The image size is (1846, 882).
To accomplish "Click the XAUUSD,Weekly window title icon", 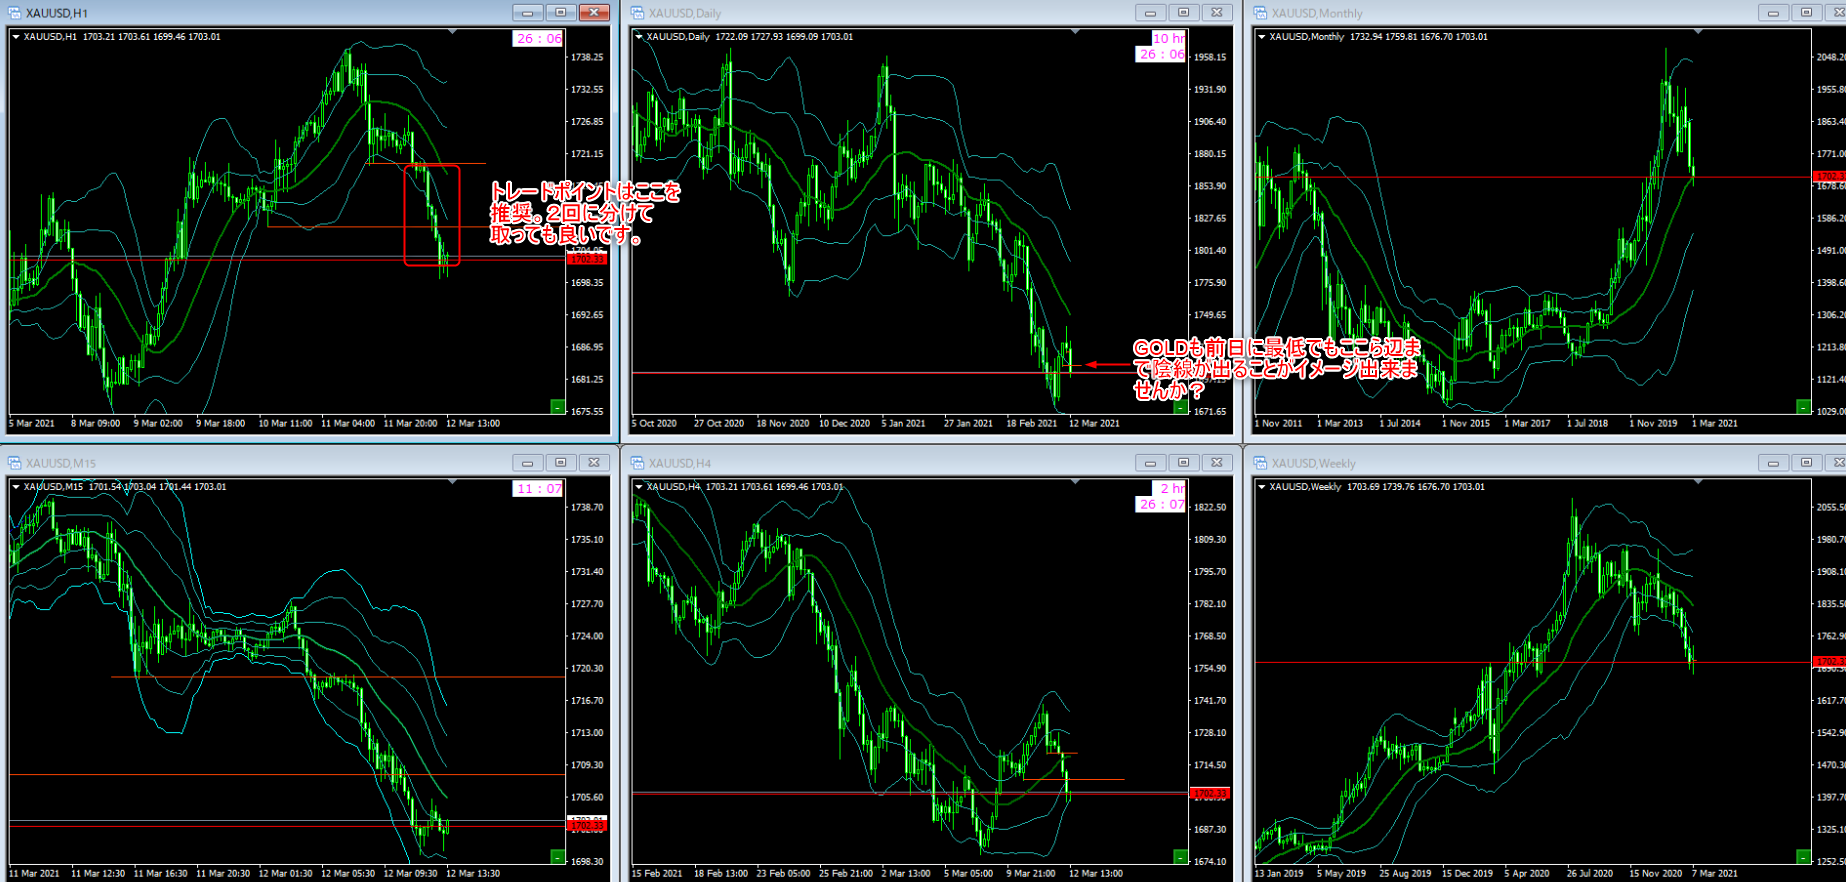I will [x=1260, y=463].
